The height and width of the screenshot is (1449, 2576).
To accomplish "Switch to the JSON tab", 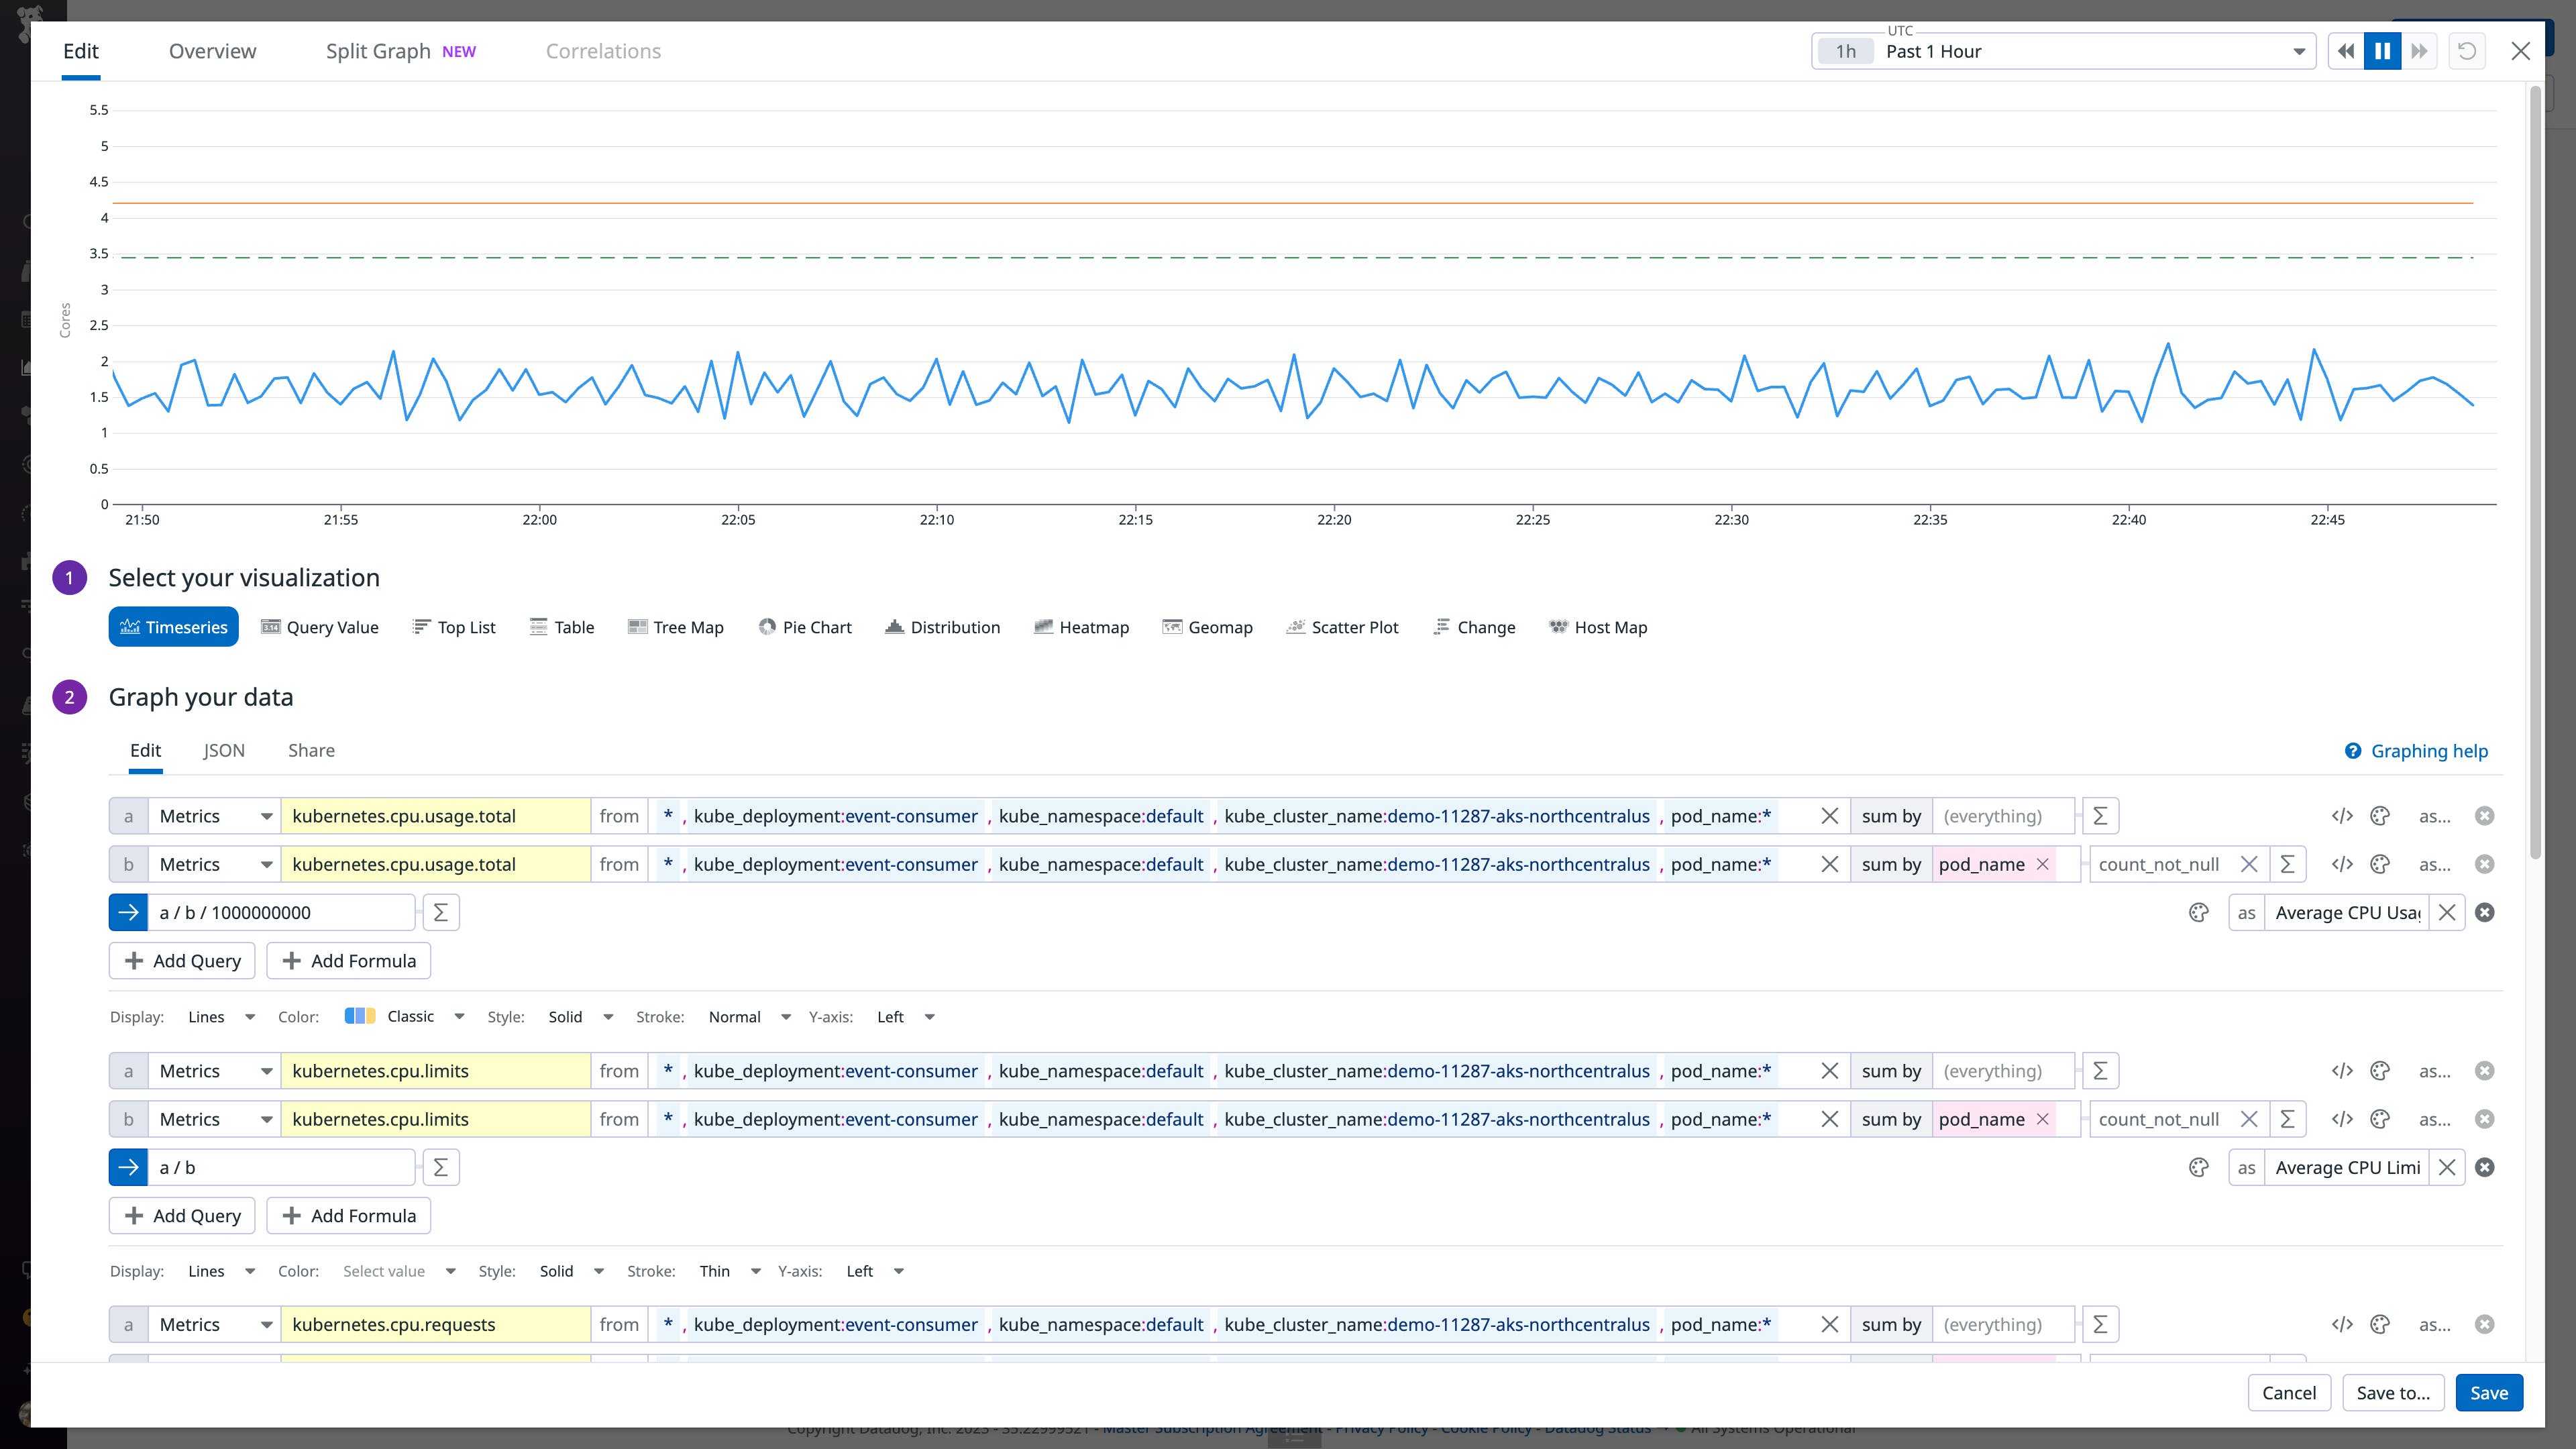I will 224,750.
